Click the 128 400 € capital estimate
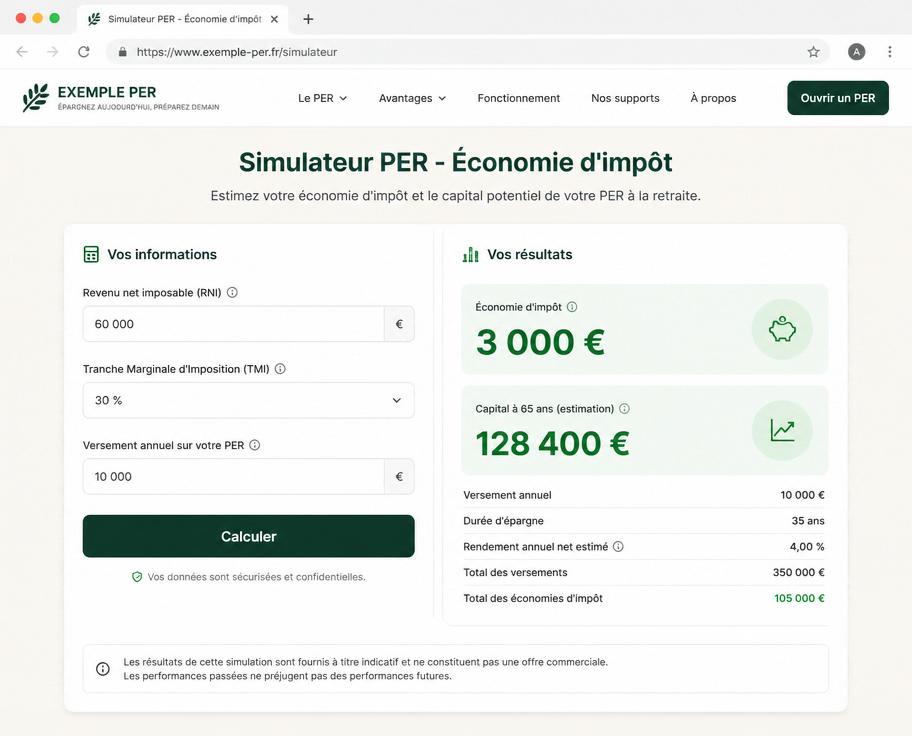The height and width of the screenshot is (736, 912). coord(553,443)
